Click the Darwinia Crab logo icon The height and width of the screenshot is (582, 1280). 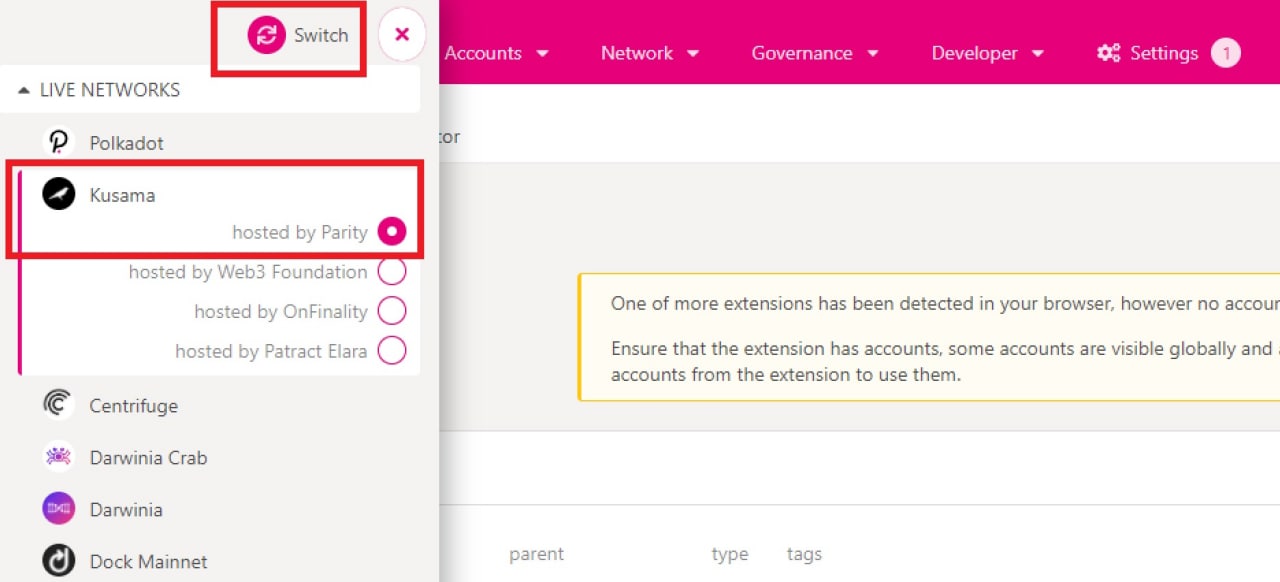click(59, 457)
